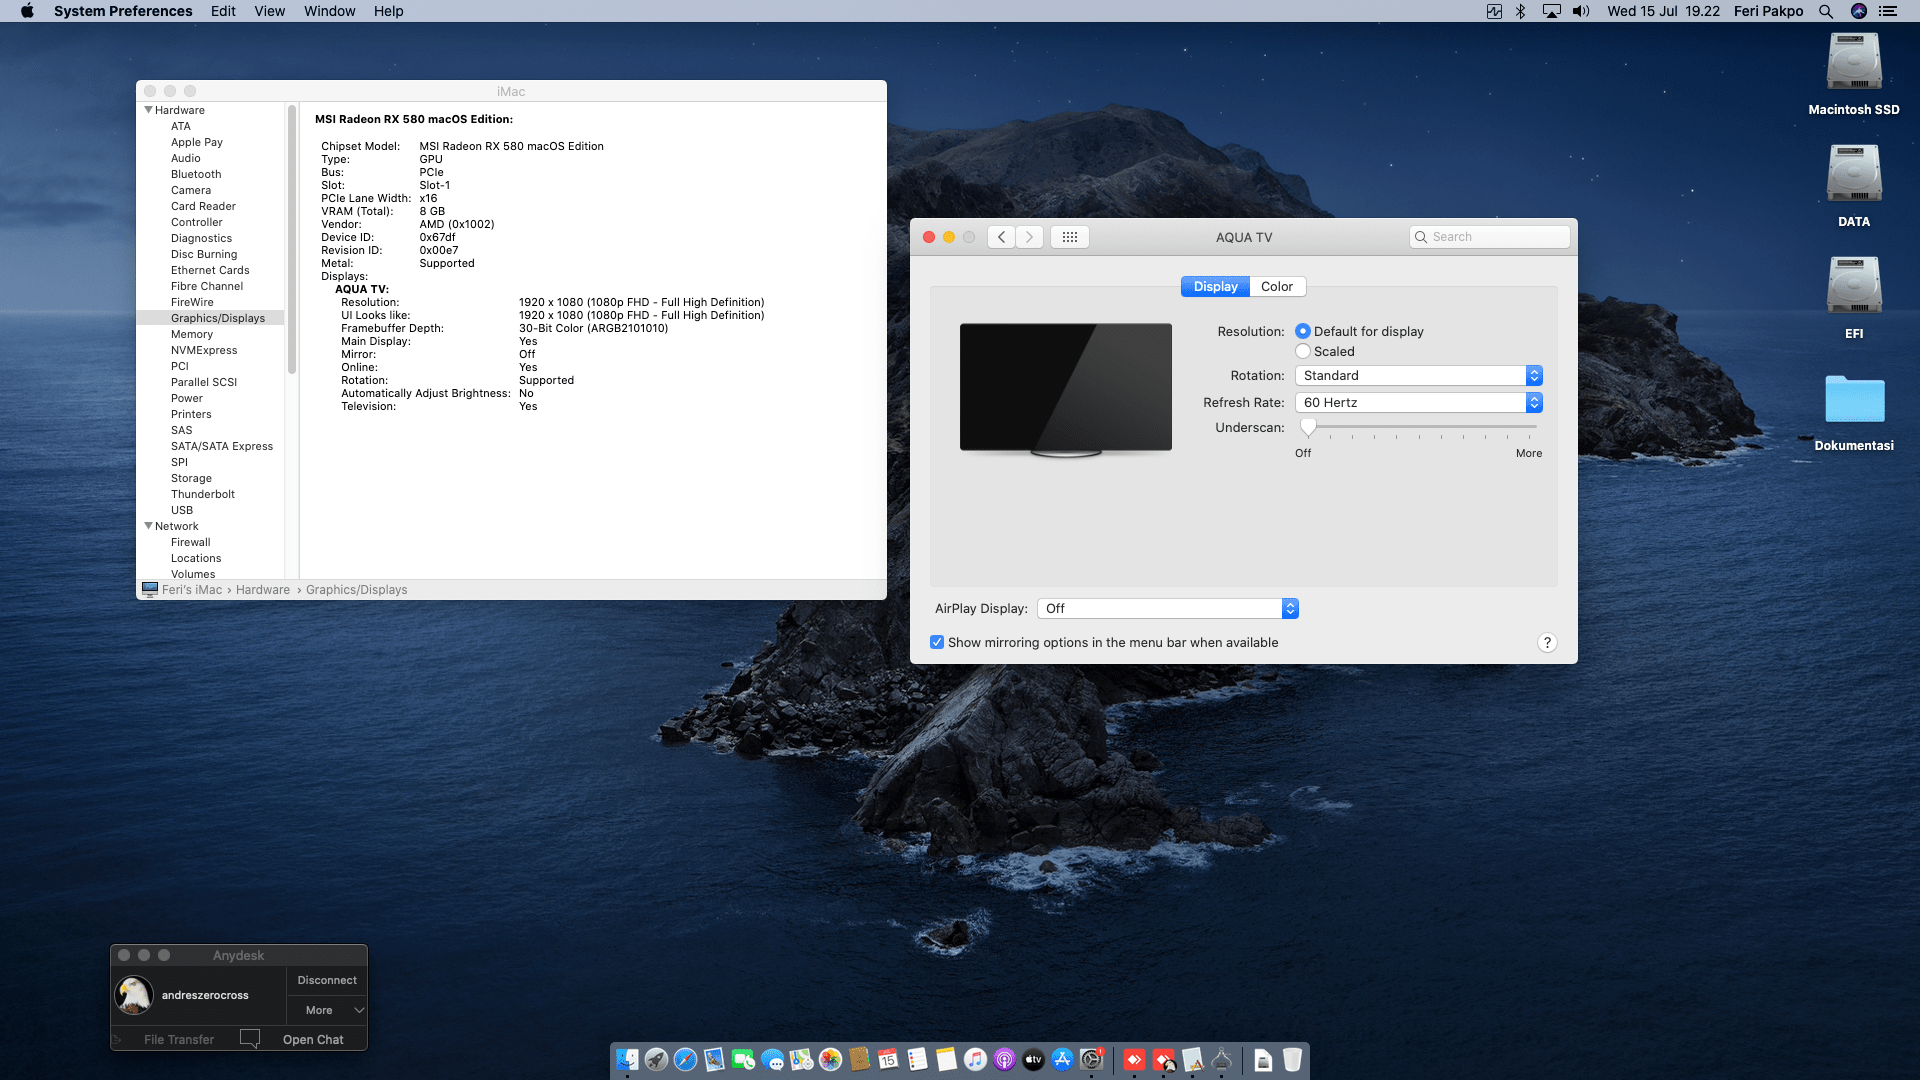Select Thunderbolt in the hardware list
This screenshot has height=1080, width=1920.
(x=203, y=494)
